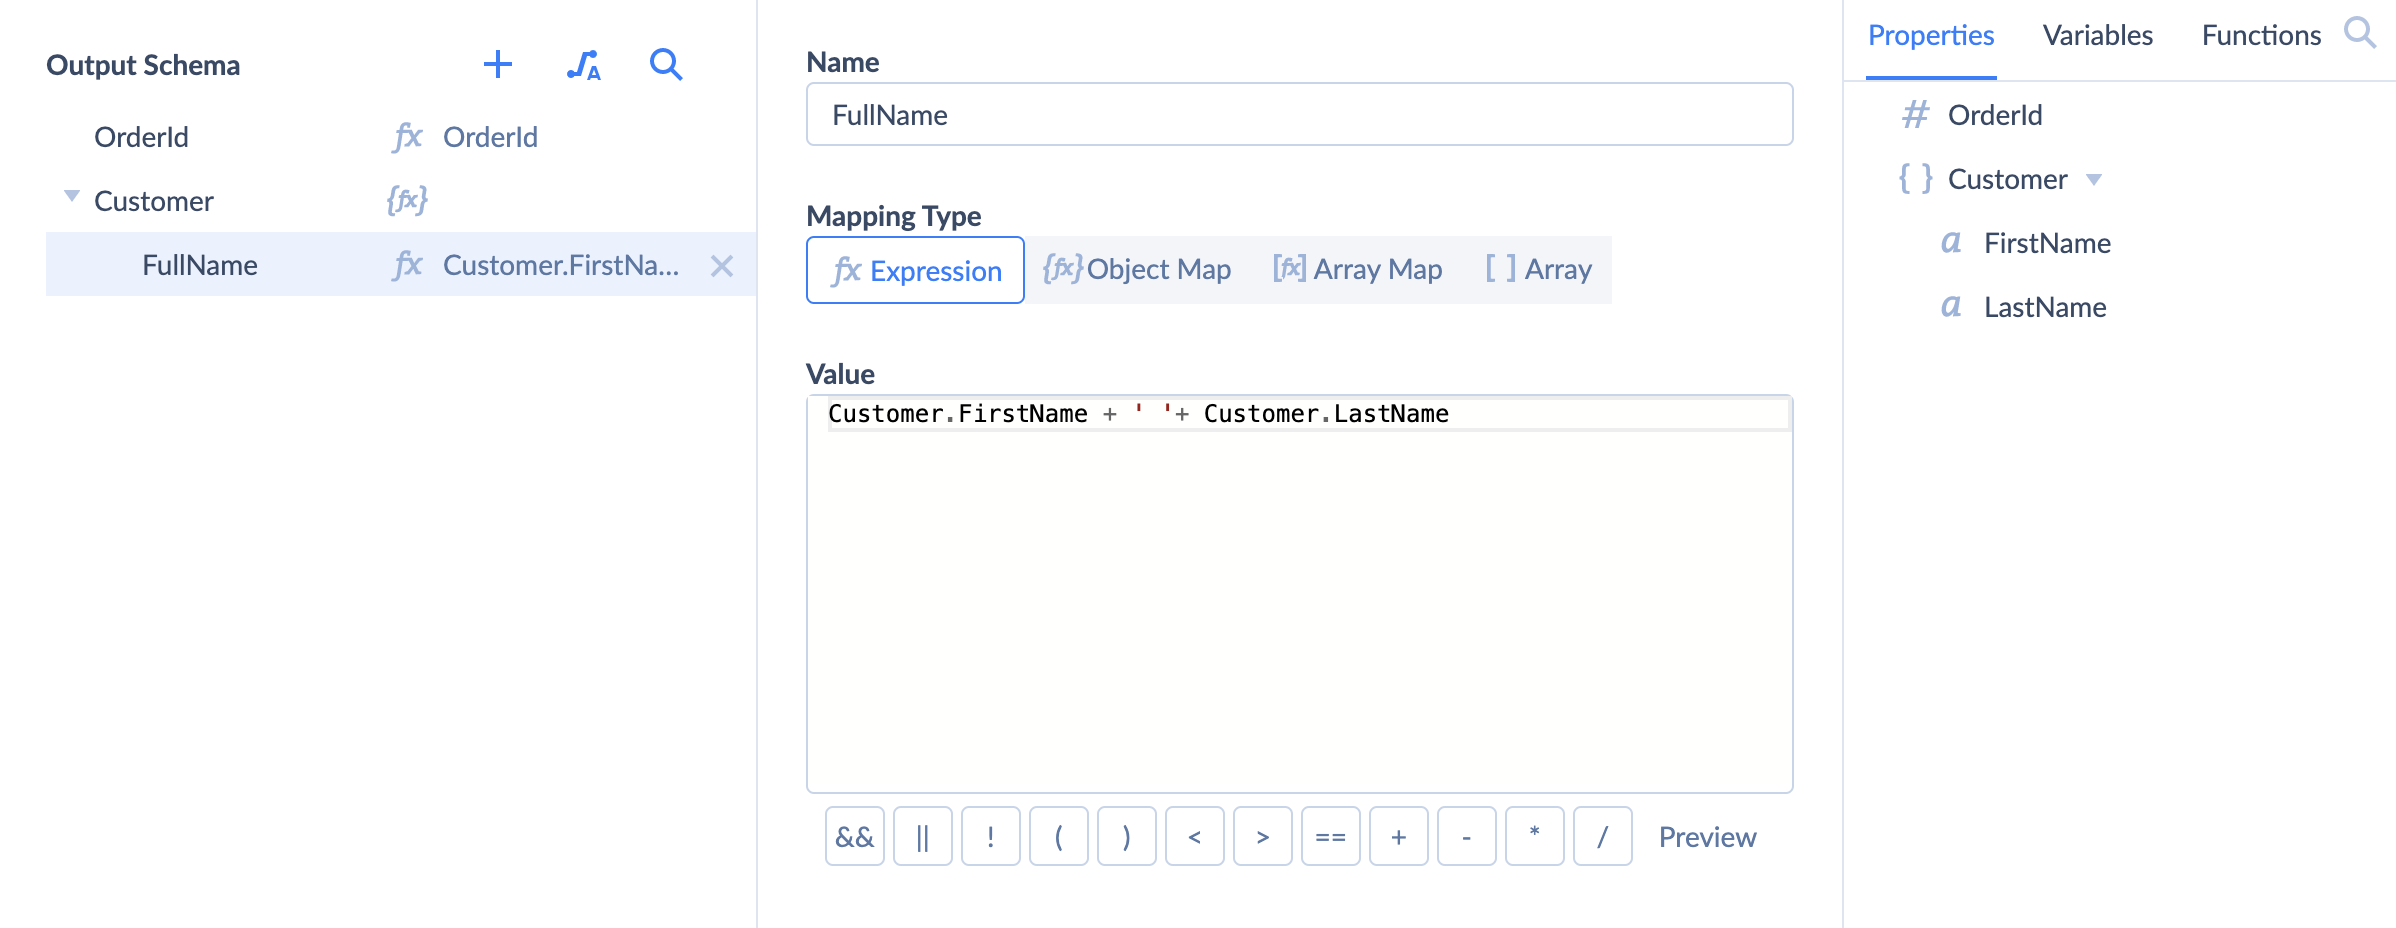Click the braces object icon next to Customer

(1915, 179)
